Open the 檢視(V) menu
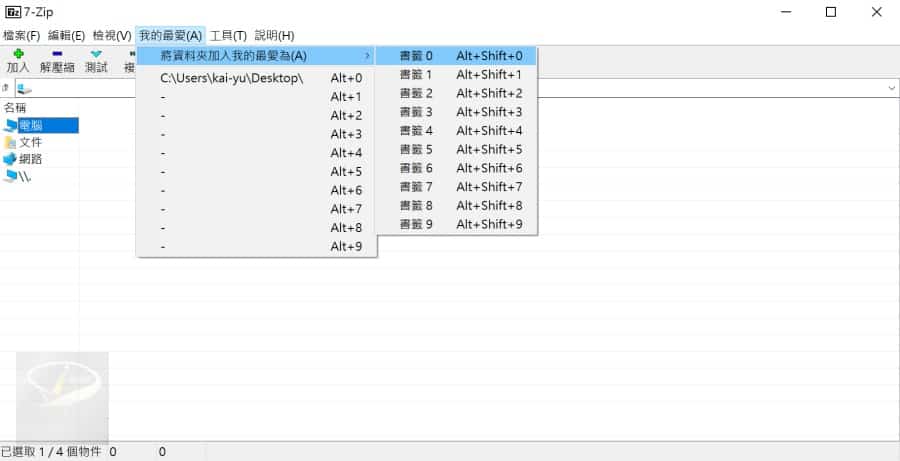The width and height of the screenshot is (900, 461). 112,36
